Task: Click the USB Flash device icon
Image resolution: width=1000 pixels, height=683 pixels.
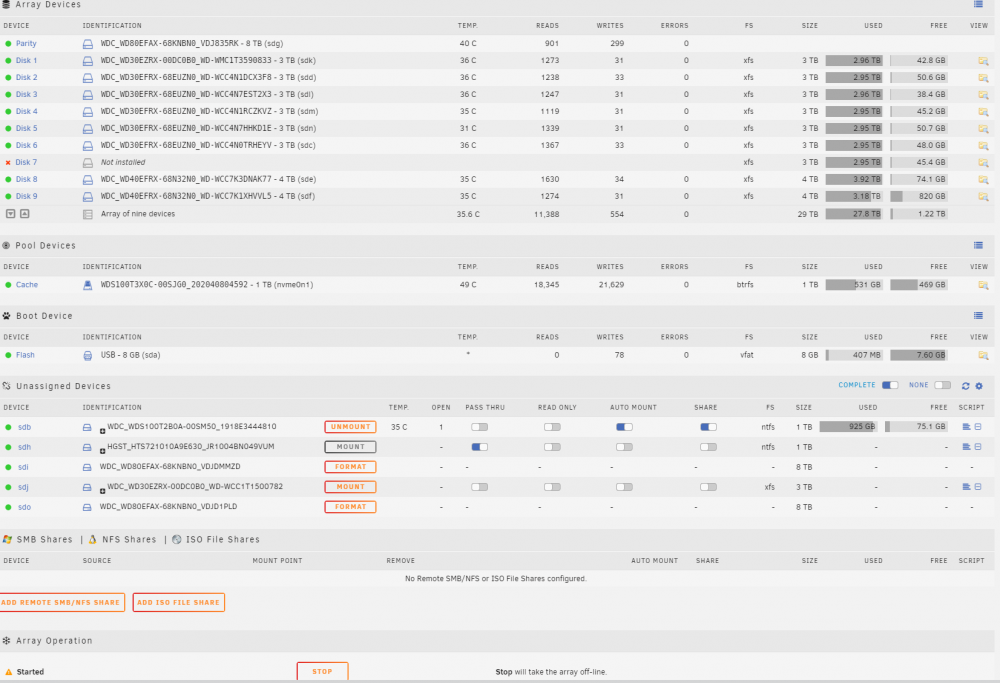Action: coord(88,356)
